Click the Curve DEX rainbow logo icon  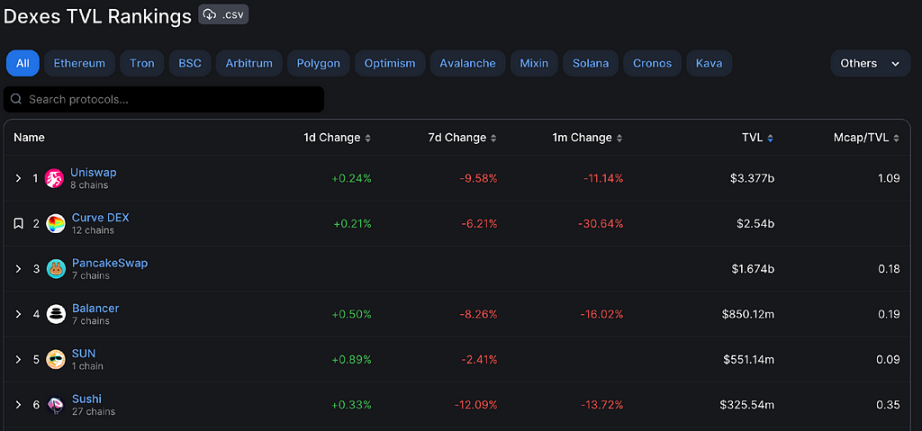pyautogui.click(x=55, y=223)
